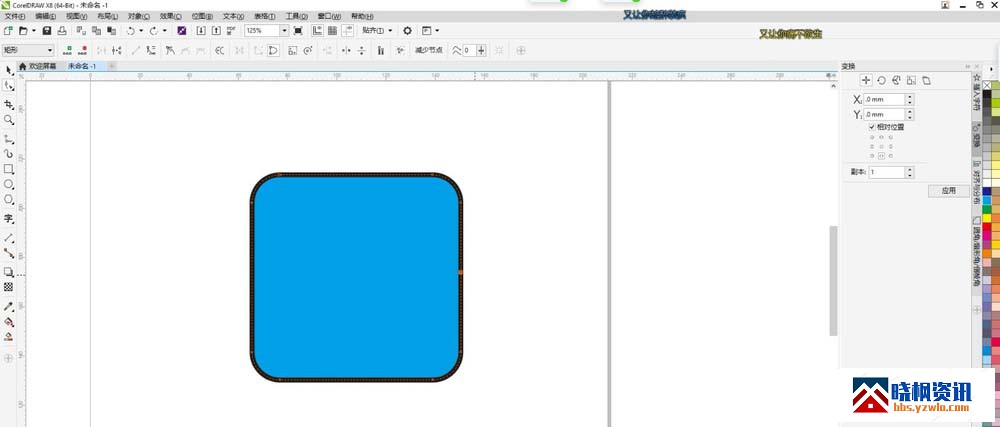Expand the undo history dropdown arrow
This screenshot has width=1000, height=427.
pyautogui.click(x=140, y=31)
